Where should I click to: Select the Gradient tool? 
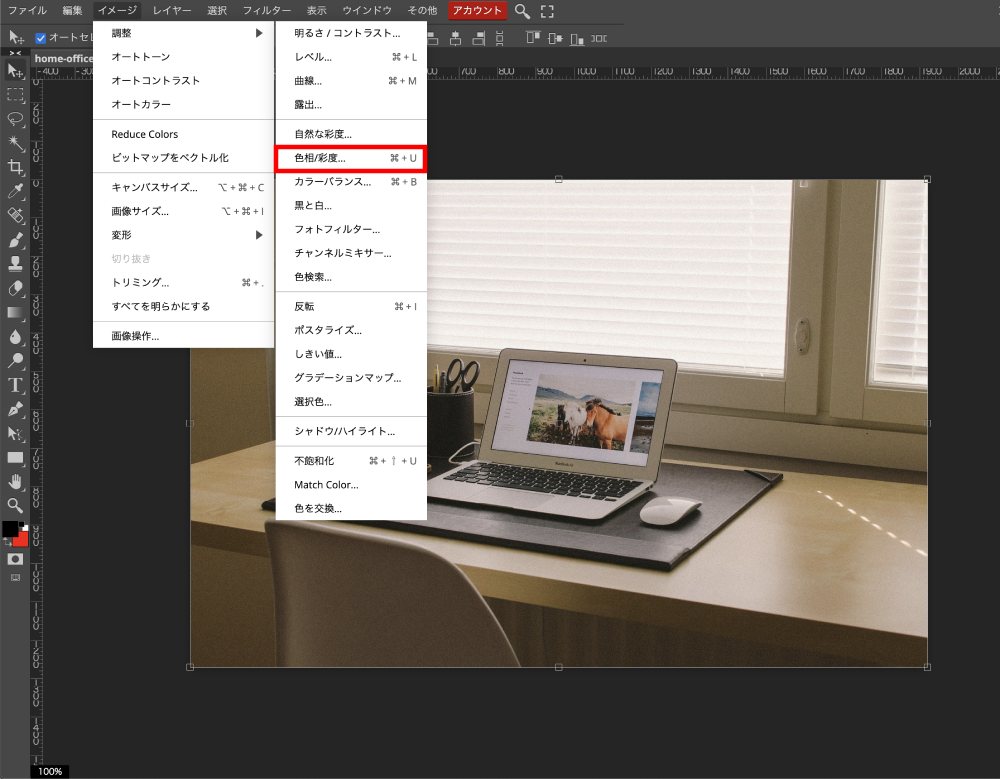point(15,312)
